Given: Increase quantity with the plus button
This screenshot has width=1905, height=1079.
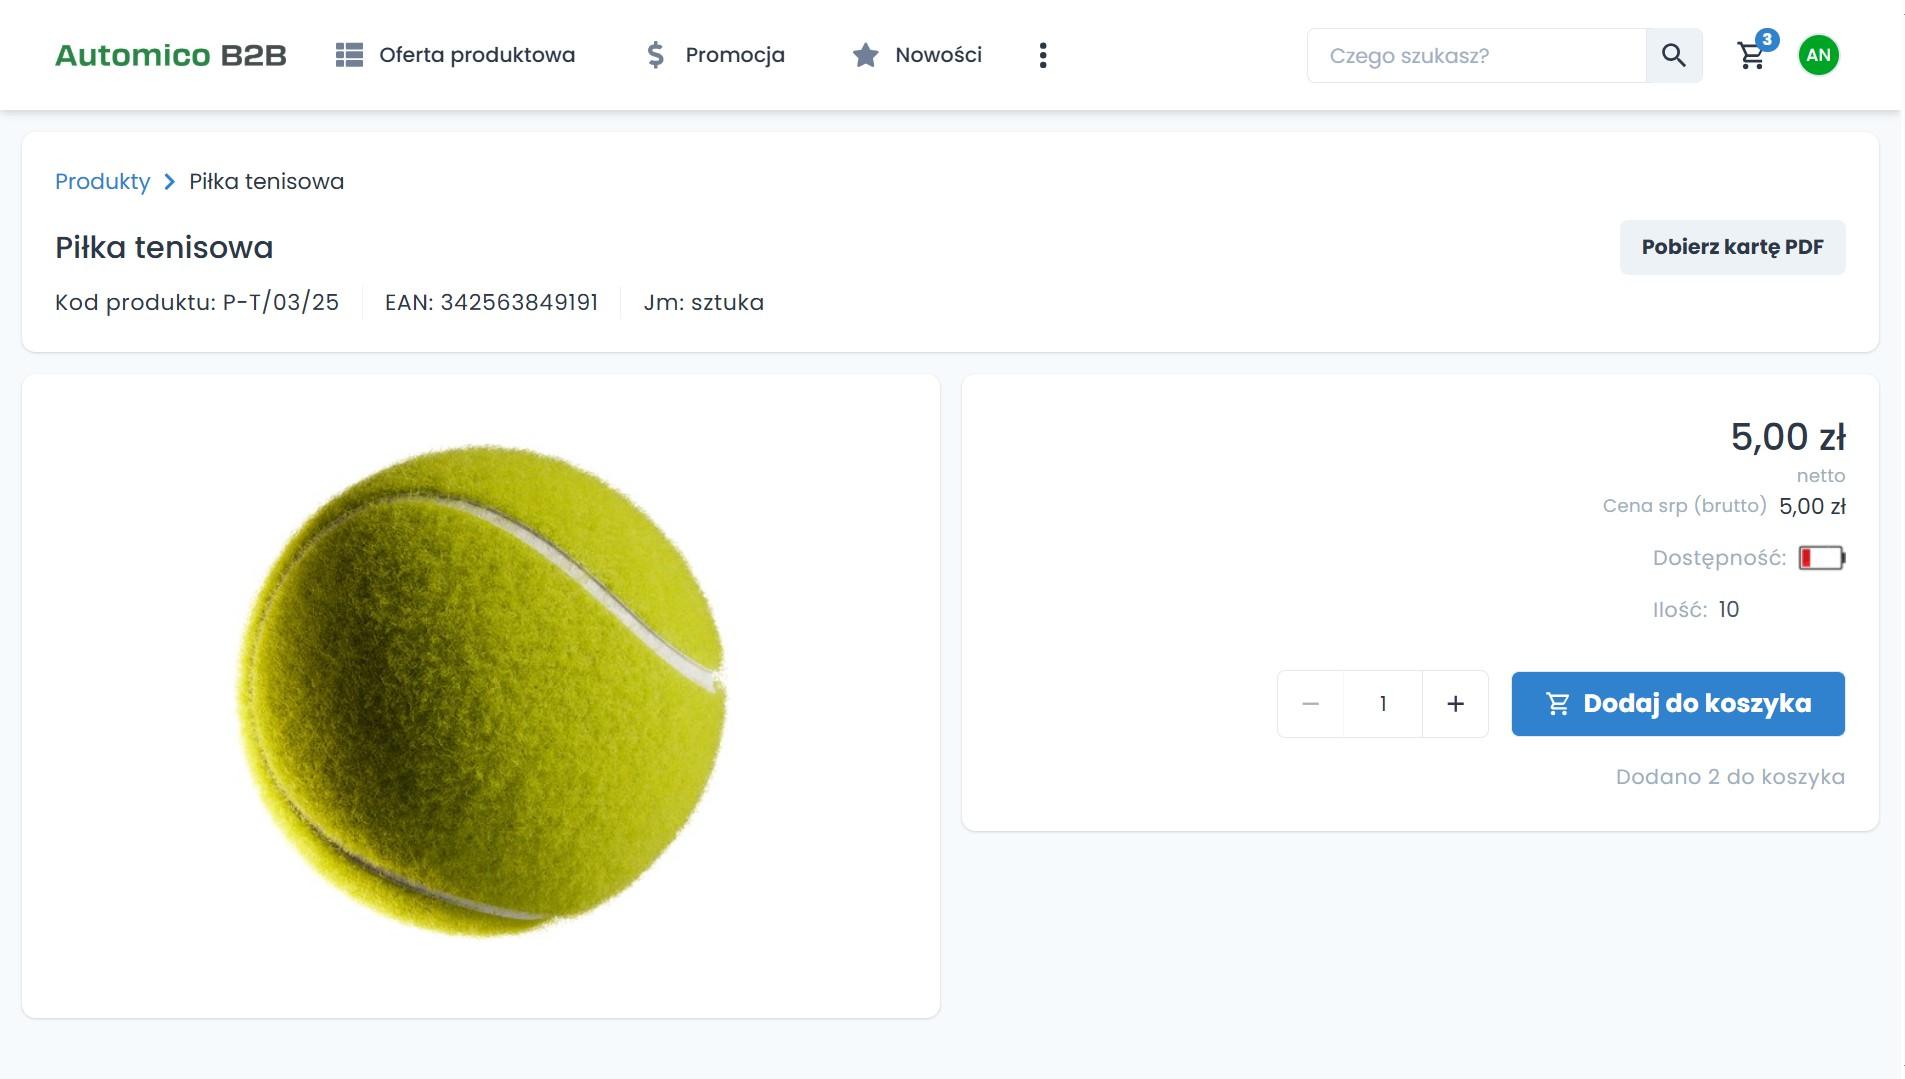Looking at the screenshot, I should click(1455, 704).
